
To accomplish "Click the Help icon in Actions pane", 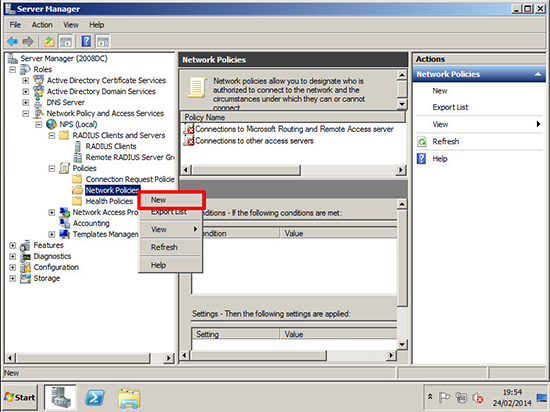I will click(422, 159).
